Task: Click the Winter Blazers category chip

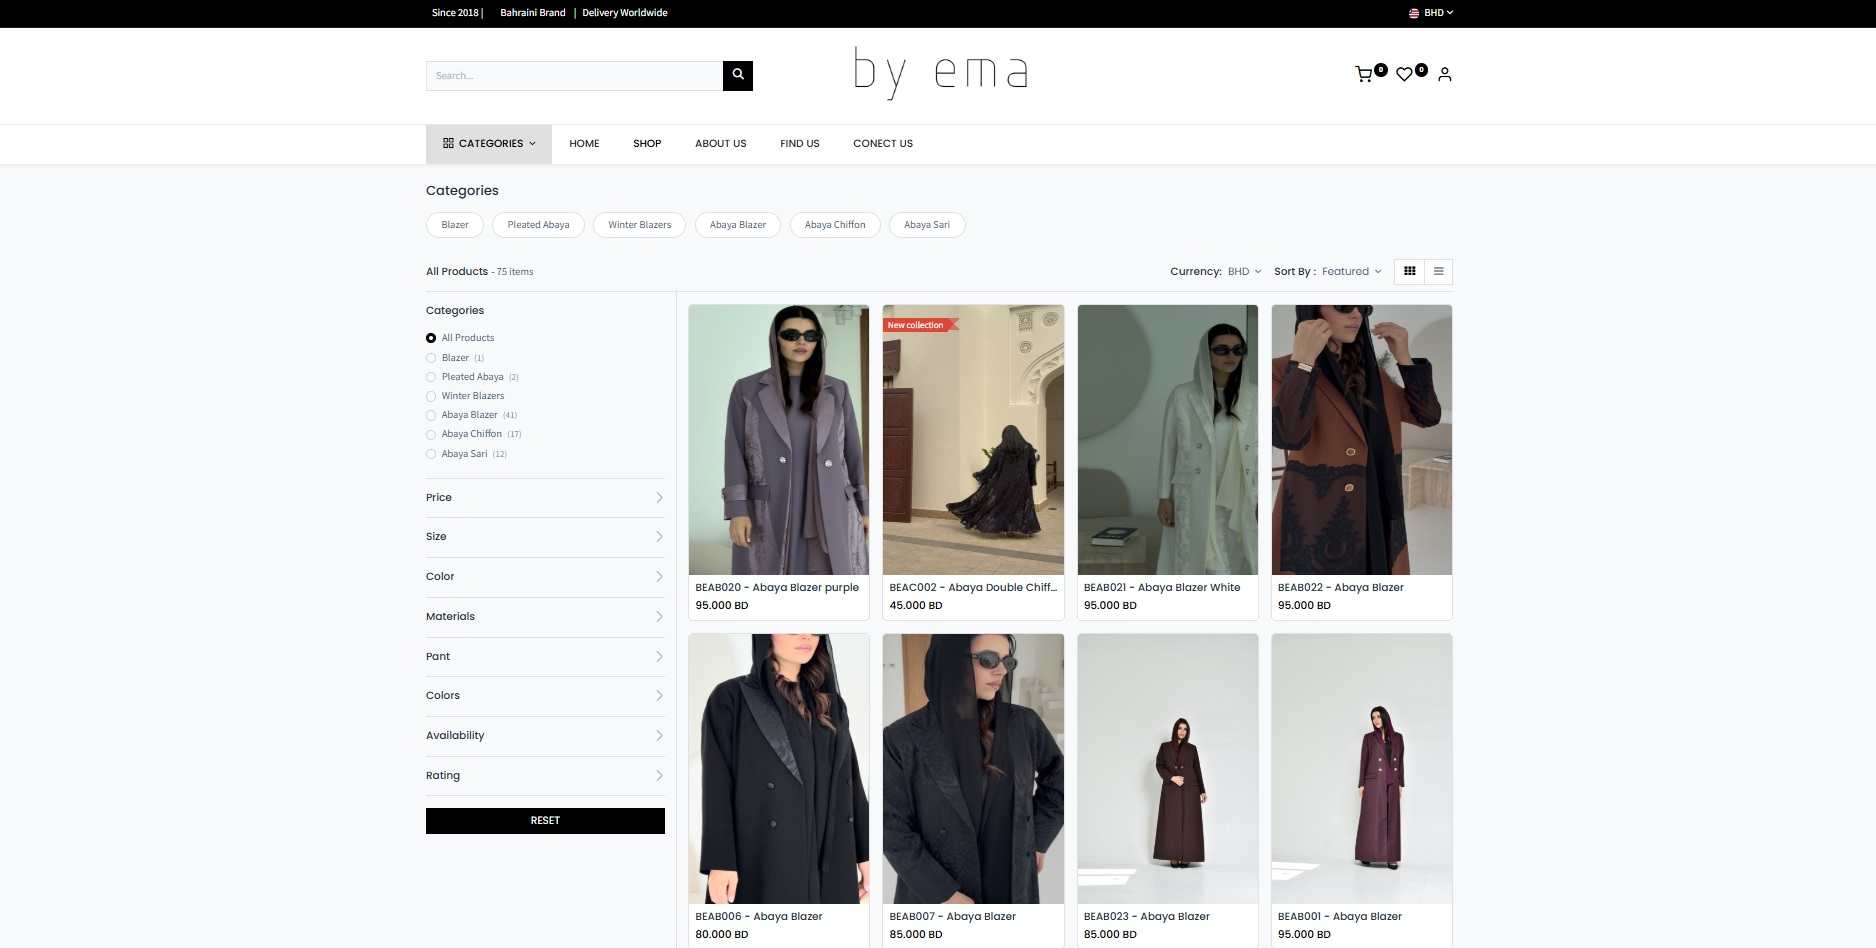Action: click(x=639, y=225)
